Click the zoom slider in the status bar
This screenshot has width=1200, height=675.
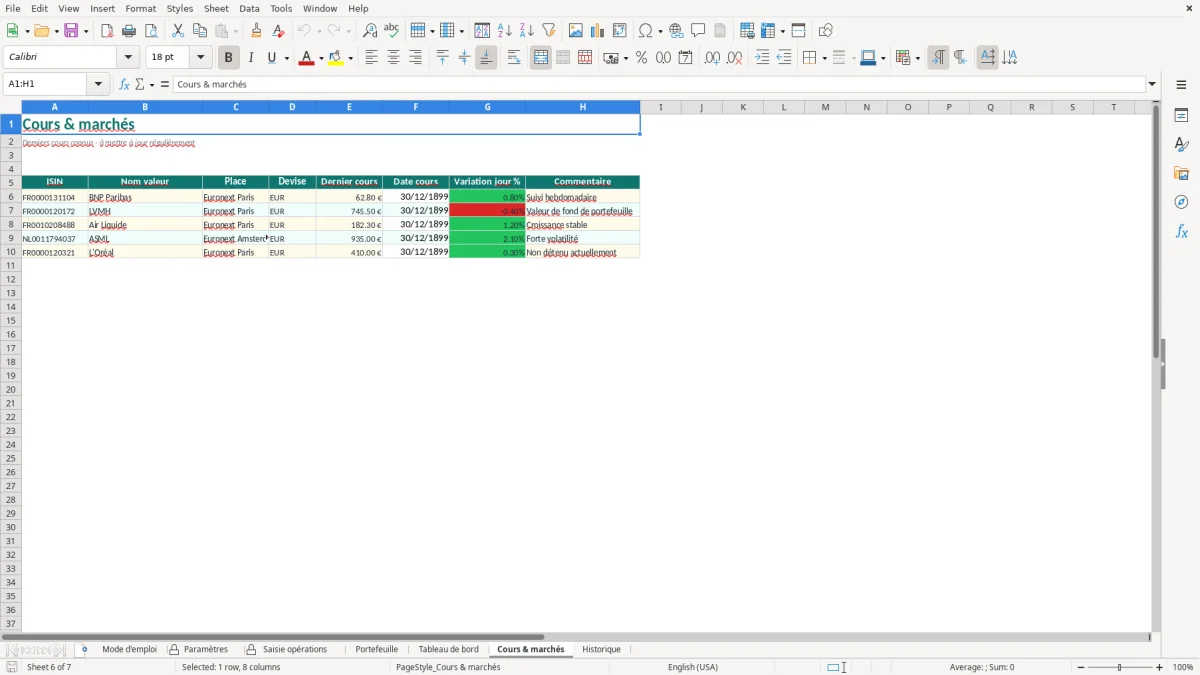tap(1120, 667)
